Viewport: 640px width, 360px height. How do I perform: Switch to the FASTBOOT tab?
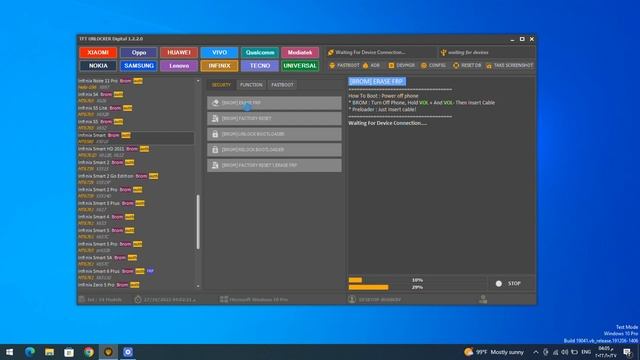coord(282,85)
